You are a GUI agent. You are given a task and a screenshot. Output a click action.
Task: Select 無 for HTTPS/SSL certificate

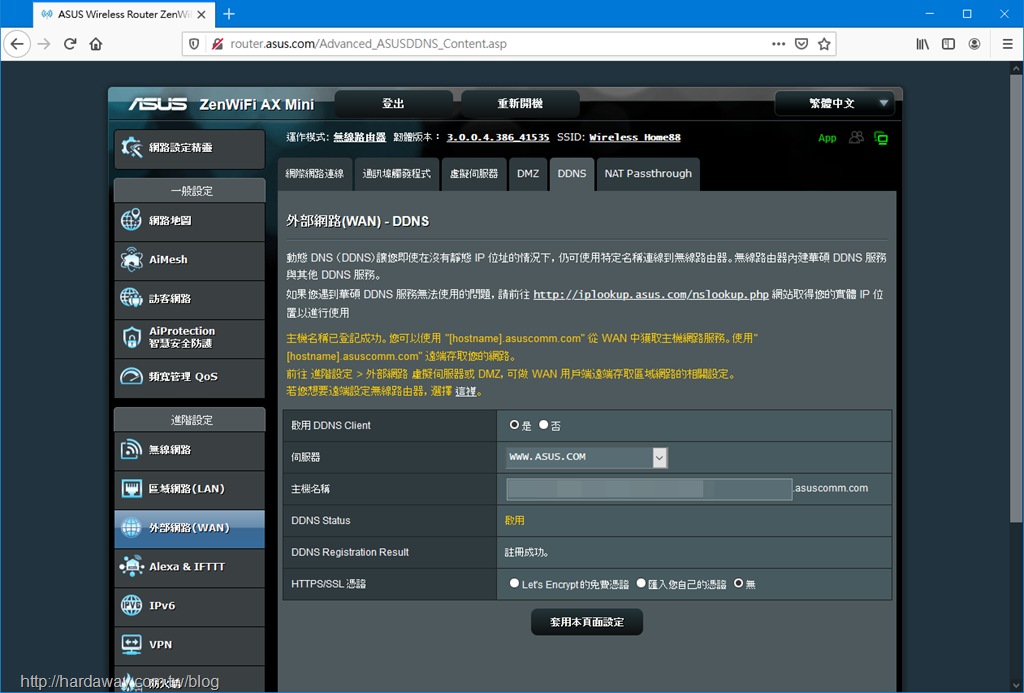[x=739, y=583]
